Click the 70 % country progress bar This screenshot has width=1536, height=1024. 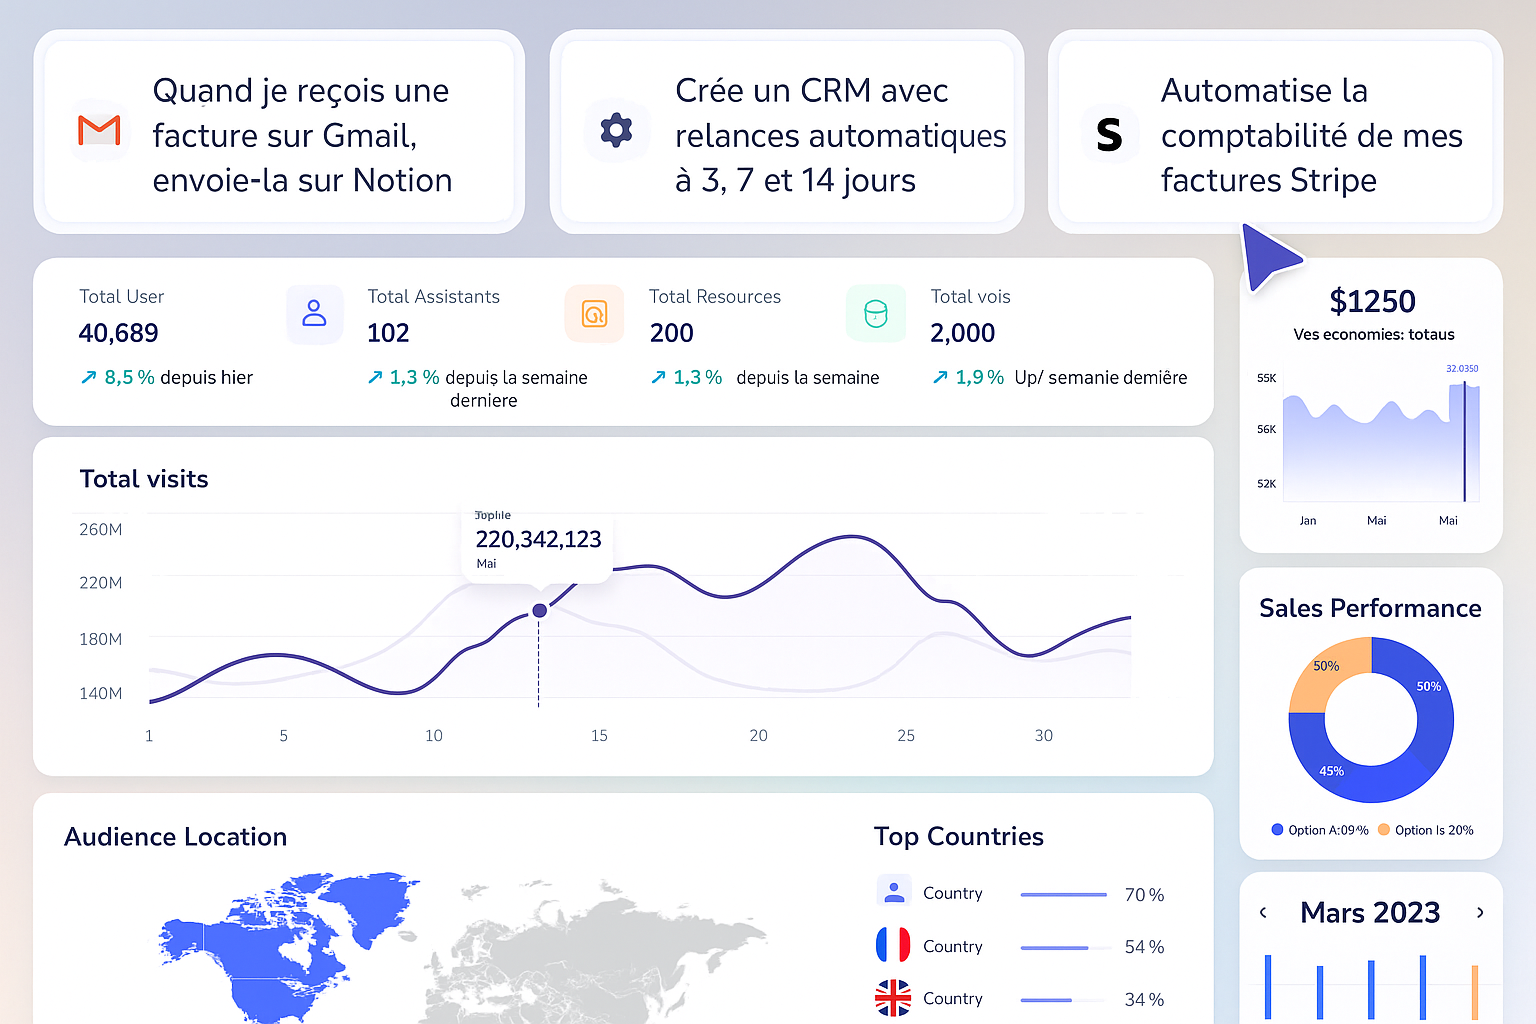1063,894
